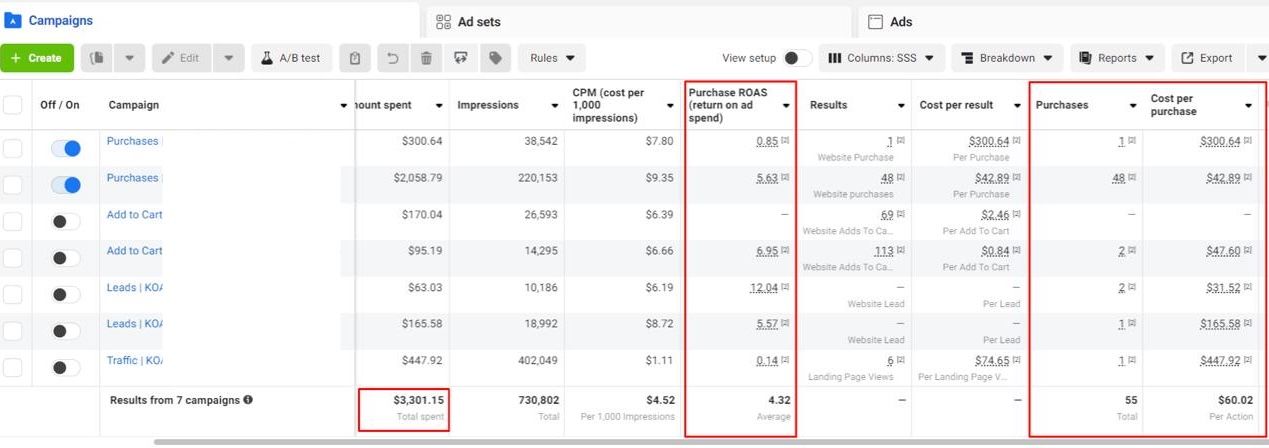The image size is (1269, 448).
Task: Open the Columns: SSS dropdown
Action: click(x=881, y=58)
